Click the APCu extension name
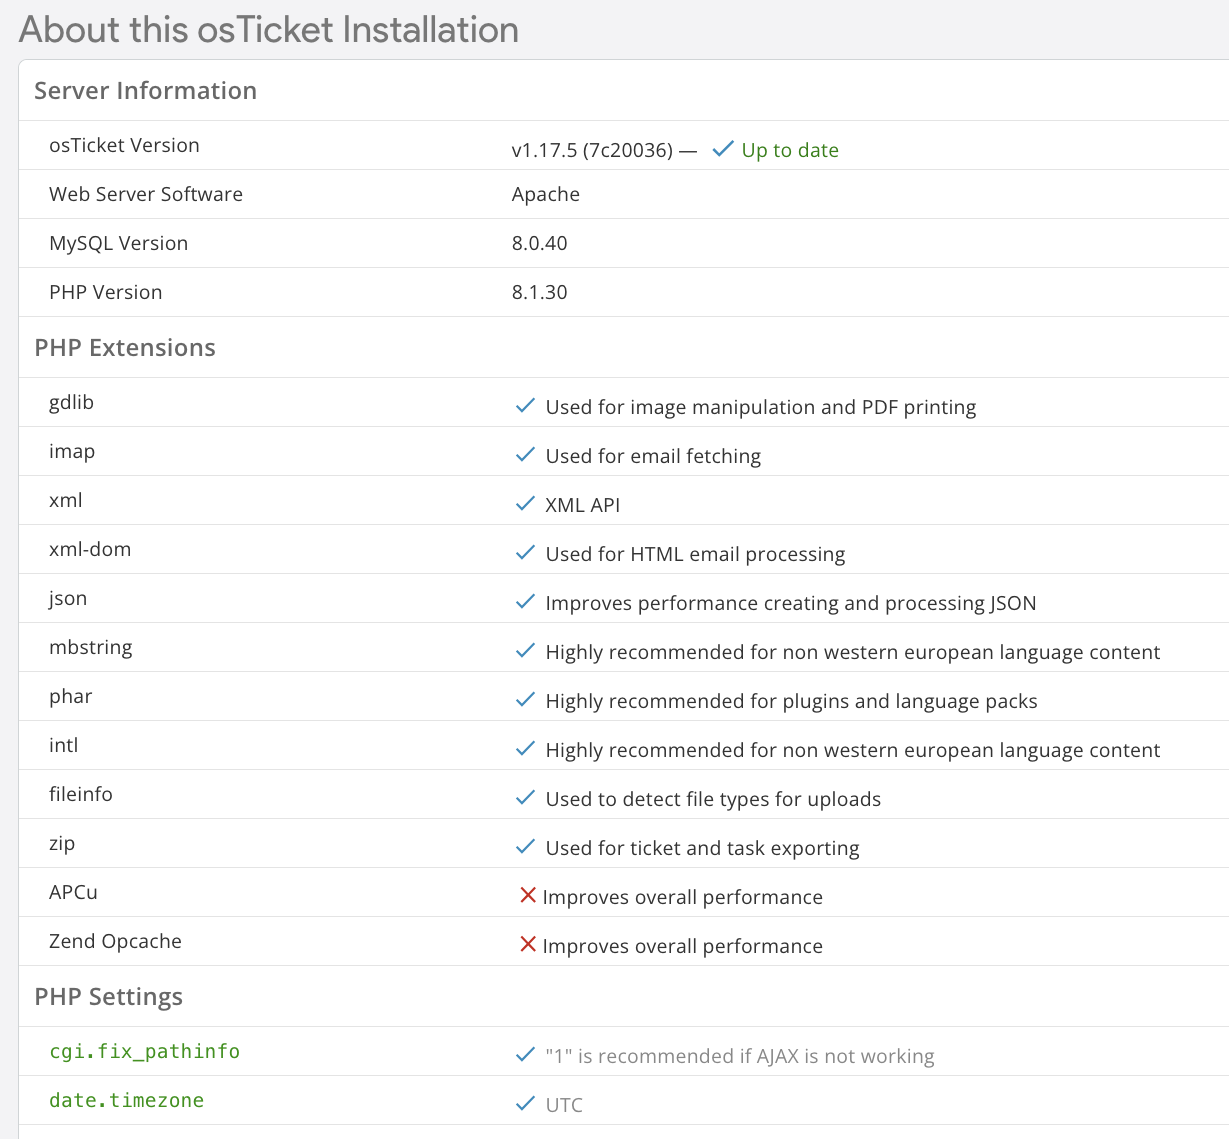The height and width of the screenshot is (1139, 1229). 73,892
